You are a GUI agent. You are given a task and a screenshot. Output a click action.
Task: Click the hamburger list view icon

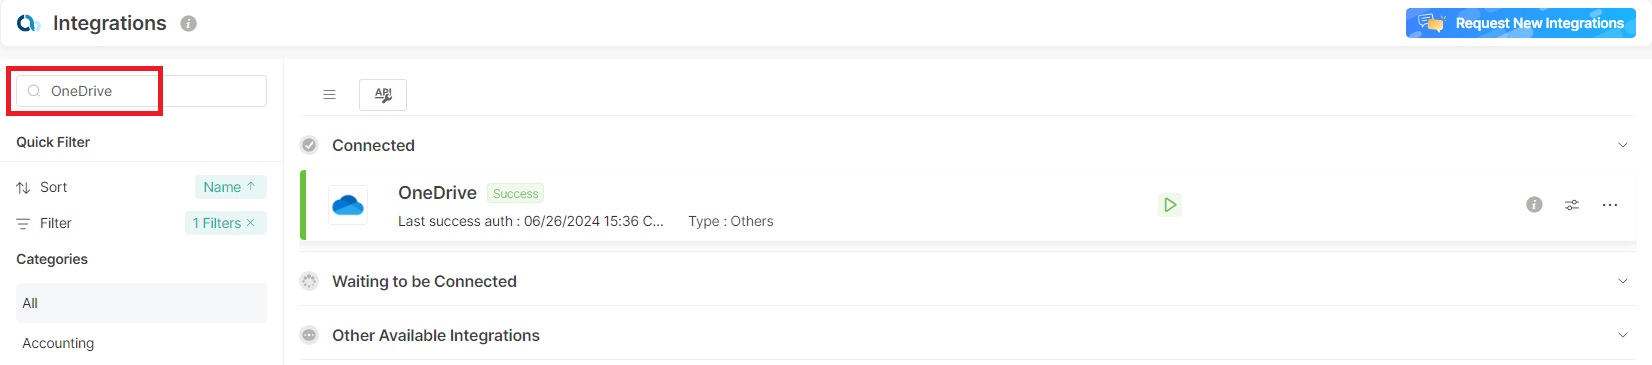(x=329, y=95)
